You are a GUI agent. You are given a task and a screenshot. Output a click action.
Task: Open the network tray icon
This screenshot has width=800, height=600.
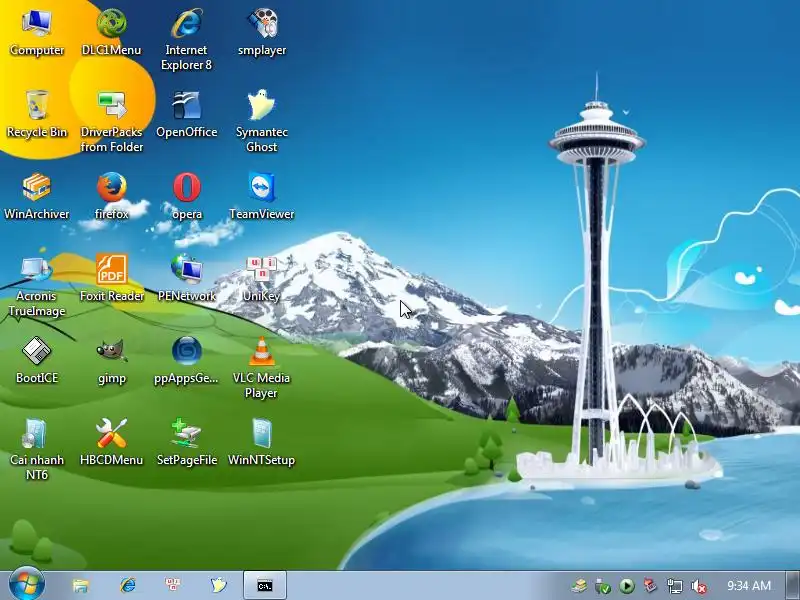674,586
